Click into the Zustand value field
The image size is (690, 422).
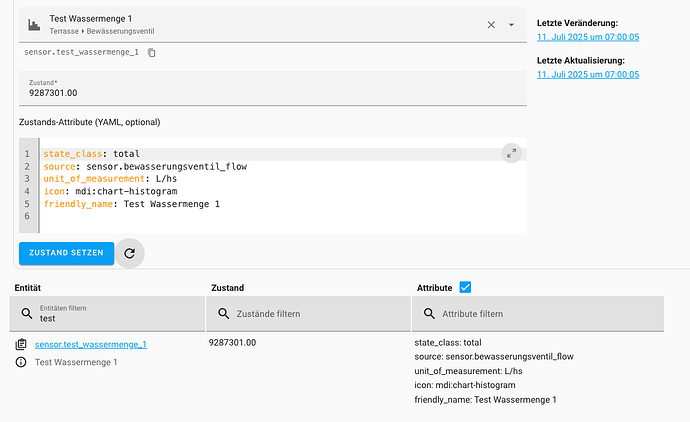click(270, 92)
